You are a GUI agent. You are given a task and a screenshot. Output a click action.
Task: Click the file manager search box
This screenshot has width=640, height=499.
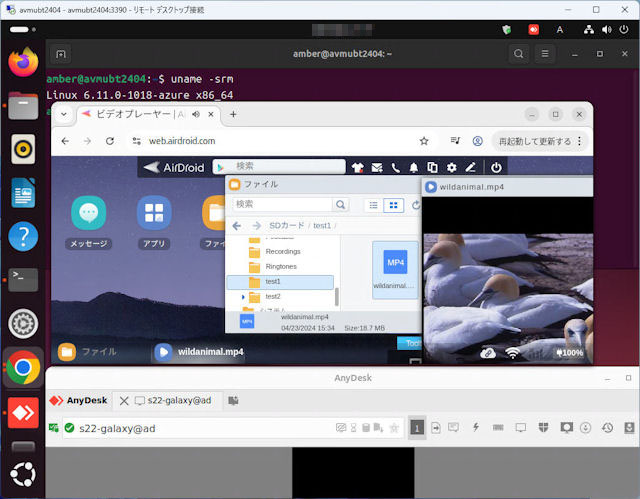pos(282,204)
